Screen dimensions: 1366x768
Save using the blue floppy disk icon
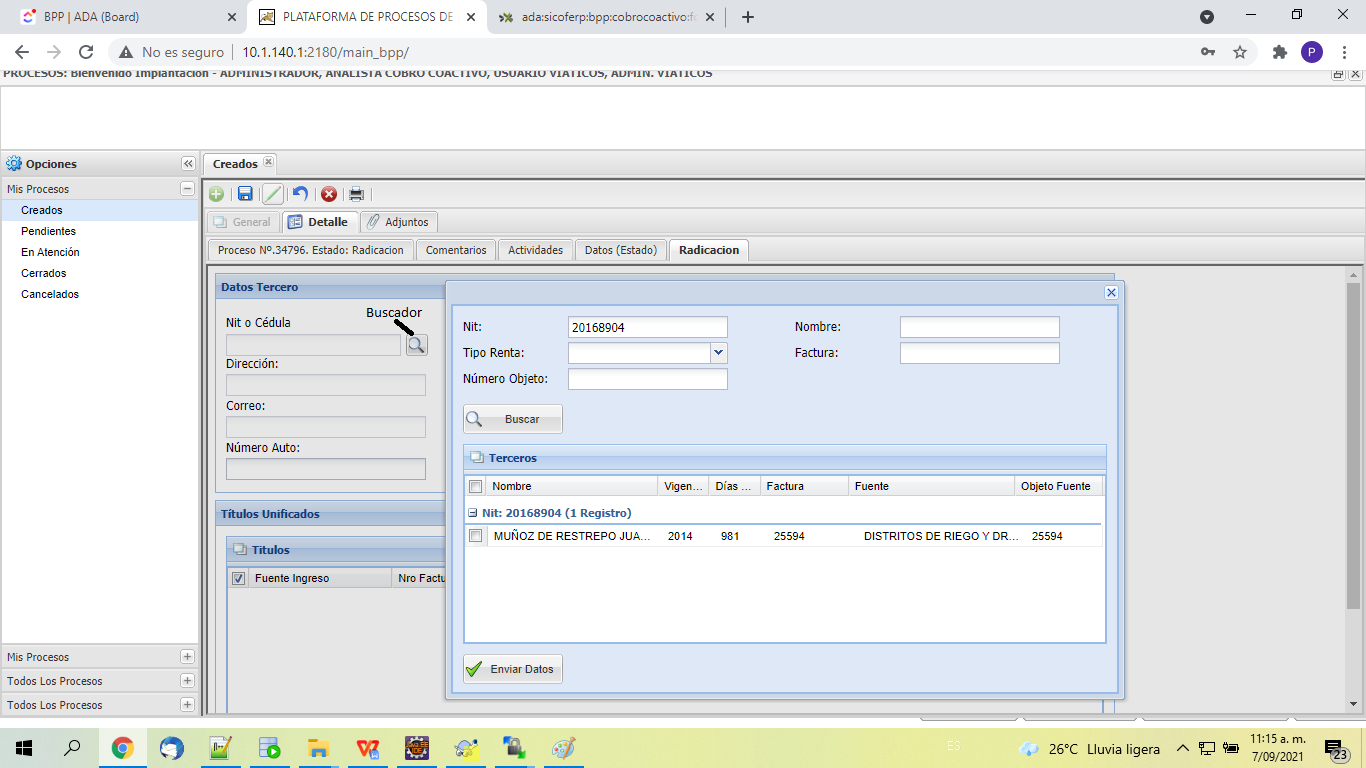pos(245,194)
